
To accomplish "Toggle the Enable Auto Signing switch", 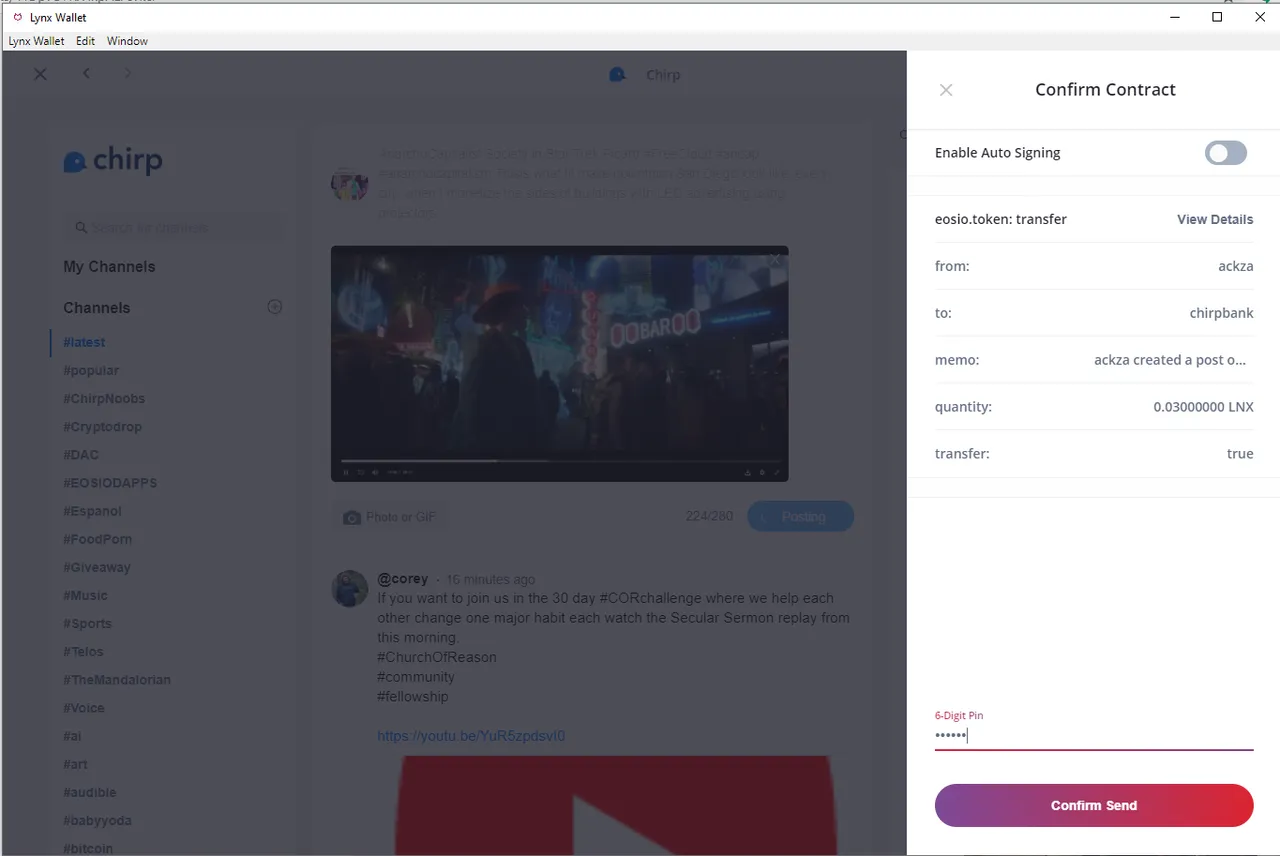I will click(1226, 153).
